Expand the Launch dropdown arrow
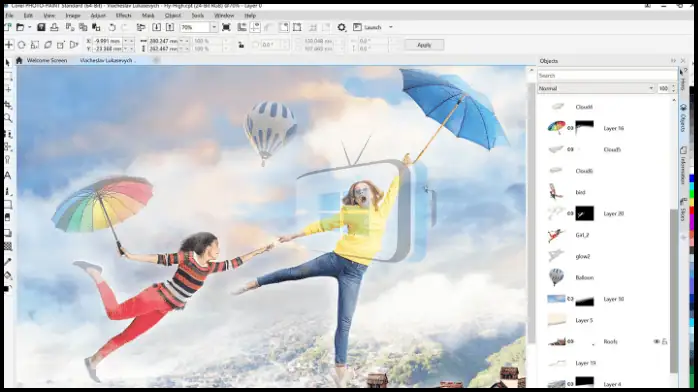The width and height of the screenshot is (698, 392). click(x=391, y=28)
